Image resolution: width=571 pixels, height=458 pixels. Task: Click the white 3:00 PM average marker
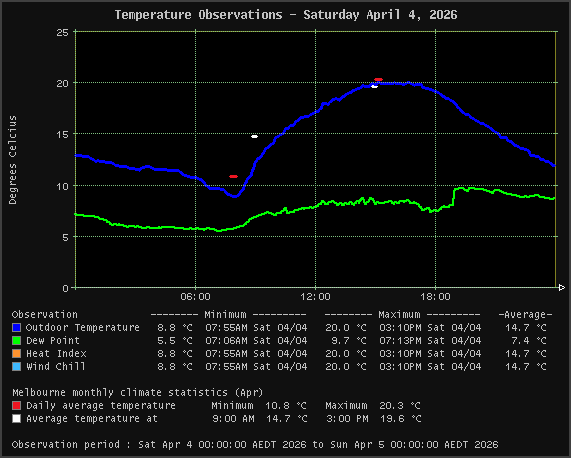pos(374,87)
